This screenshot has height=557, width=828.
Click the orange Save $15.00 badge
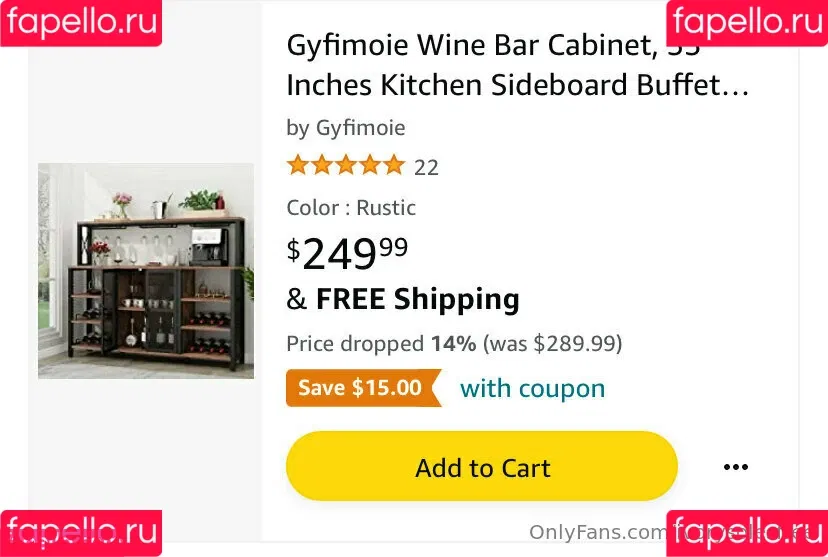tap(362, 388)
